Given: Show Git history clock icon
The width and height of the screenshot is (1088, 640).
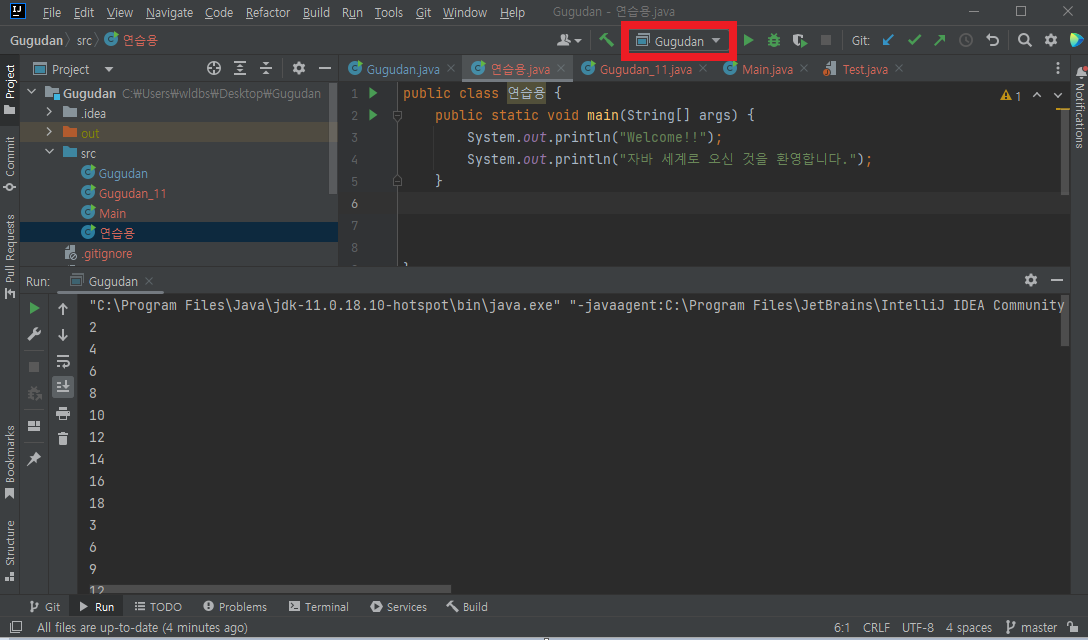Looking at the screenshot, I should (966, 40).
